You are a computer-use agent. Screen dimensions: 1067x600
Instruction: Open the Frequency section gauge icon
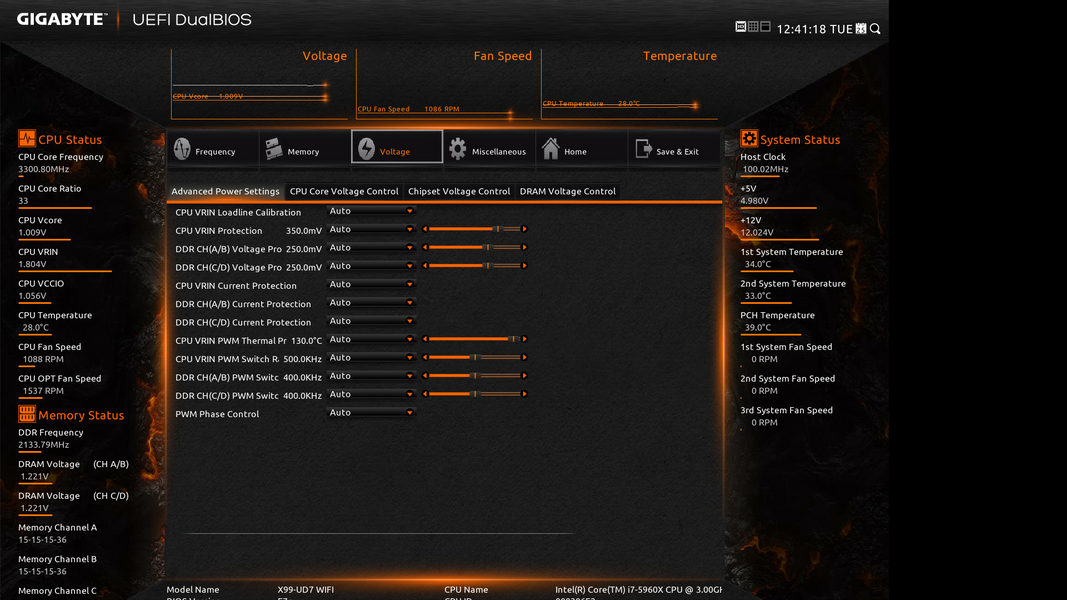pyautogui.click(x=182, y=149)
